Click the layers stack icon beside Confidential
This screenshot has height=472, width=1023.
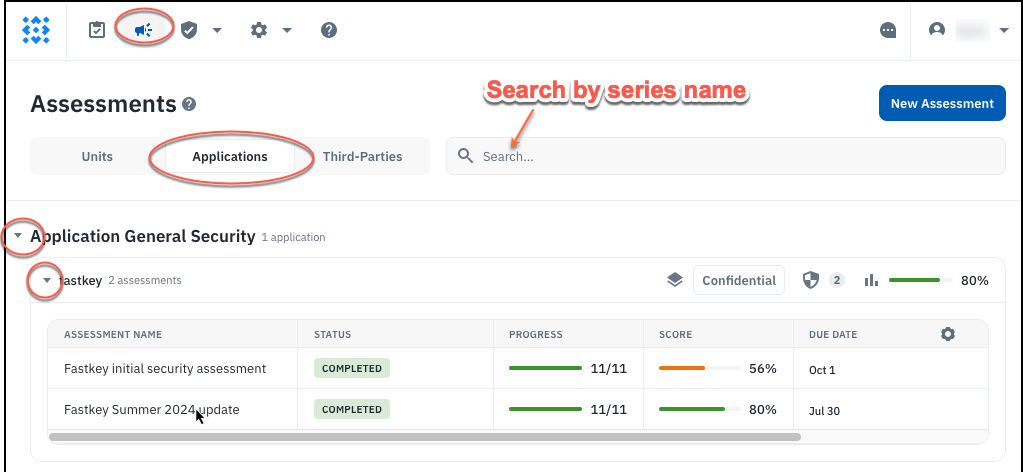(675, 280)
